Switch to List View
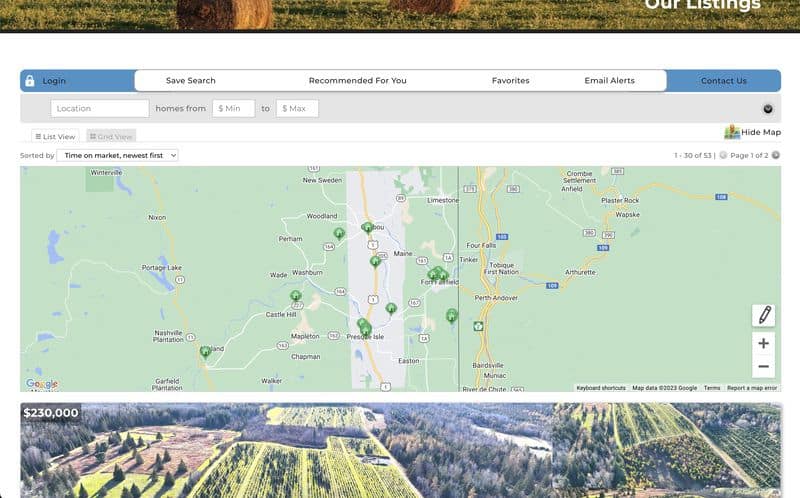 (x=55, y=136)
